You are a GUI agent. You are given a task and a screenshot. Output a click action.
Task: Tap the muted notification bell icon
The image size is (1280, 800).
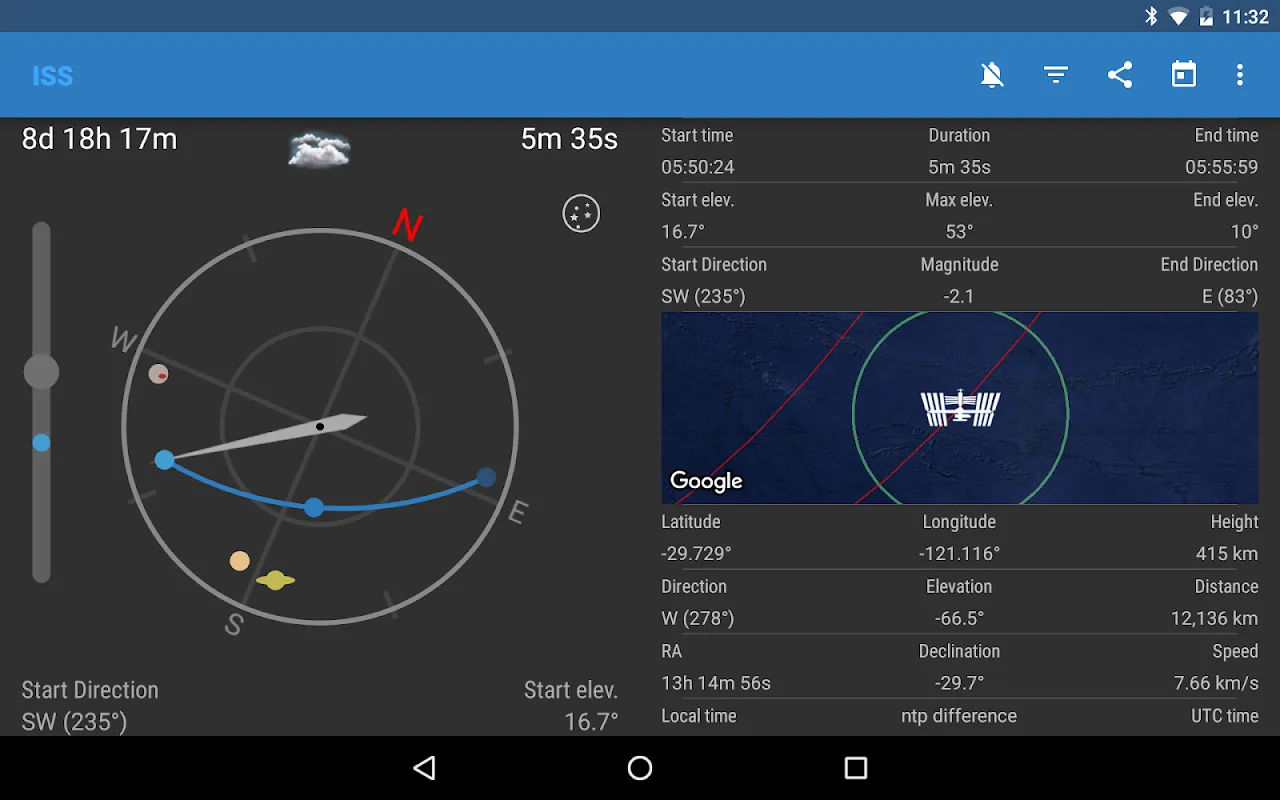(x=992, y=75)
